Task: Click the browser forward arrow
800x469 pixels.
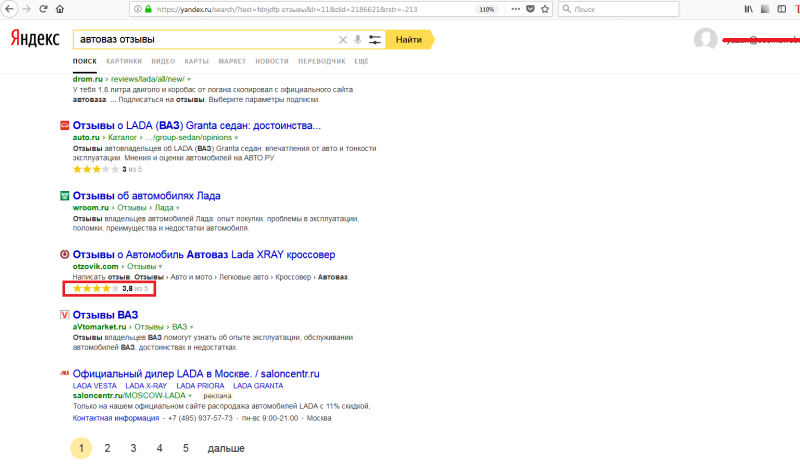Action: [27, 9]
